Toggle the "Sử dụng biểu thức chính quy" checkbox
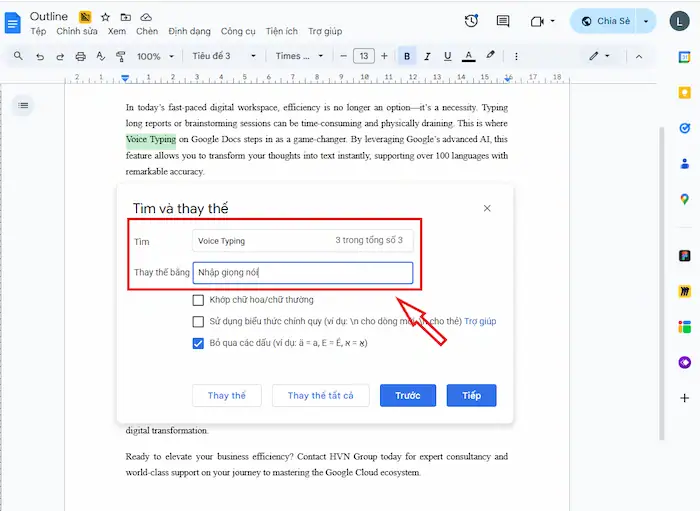700x511 pixels. (x=198, y=322)
